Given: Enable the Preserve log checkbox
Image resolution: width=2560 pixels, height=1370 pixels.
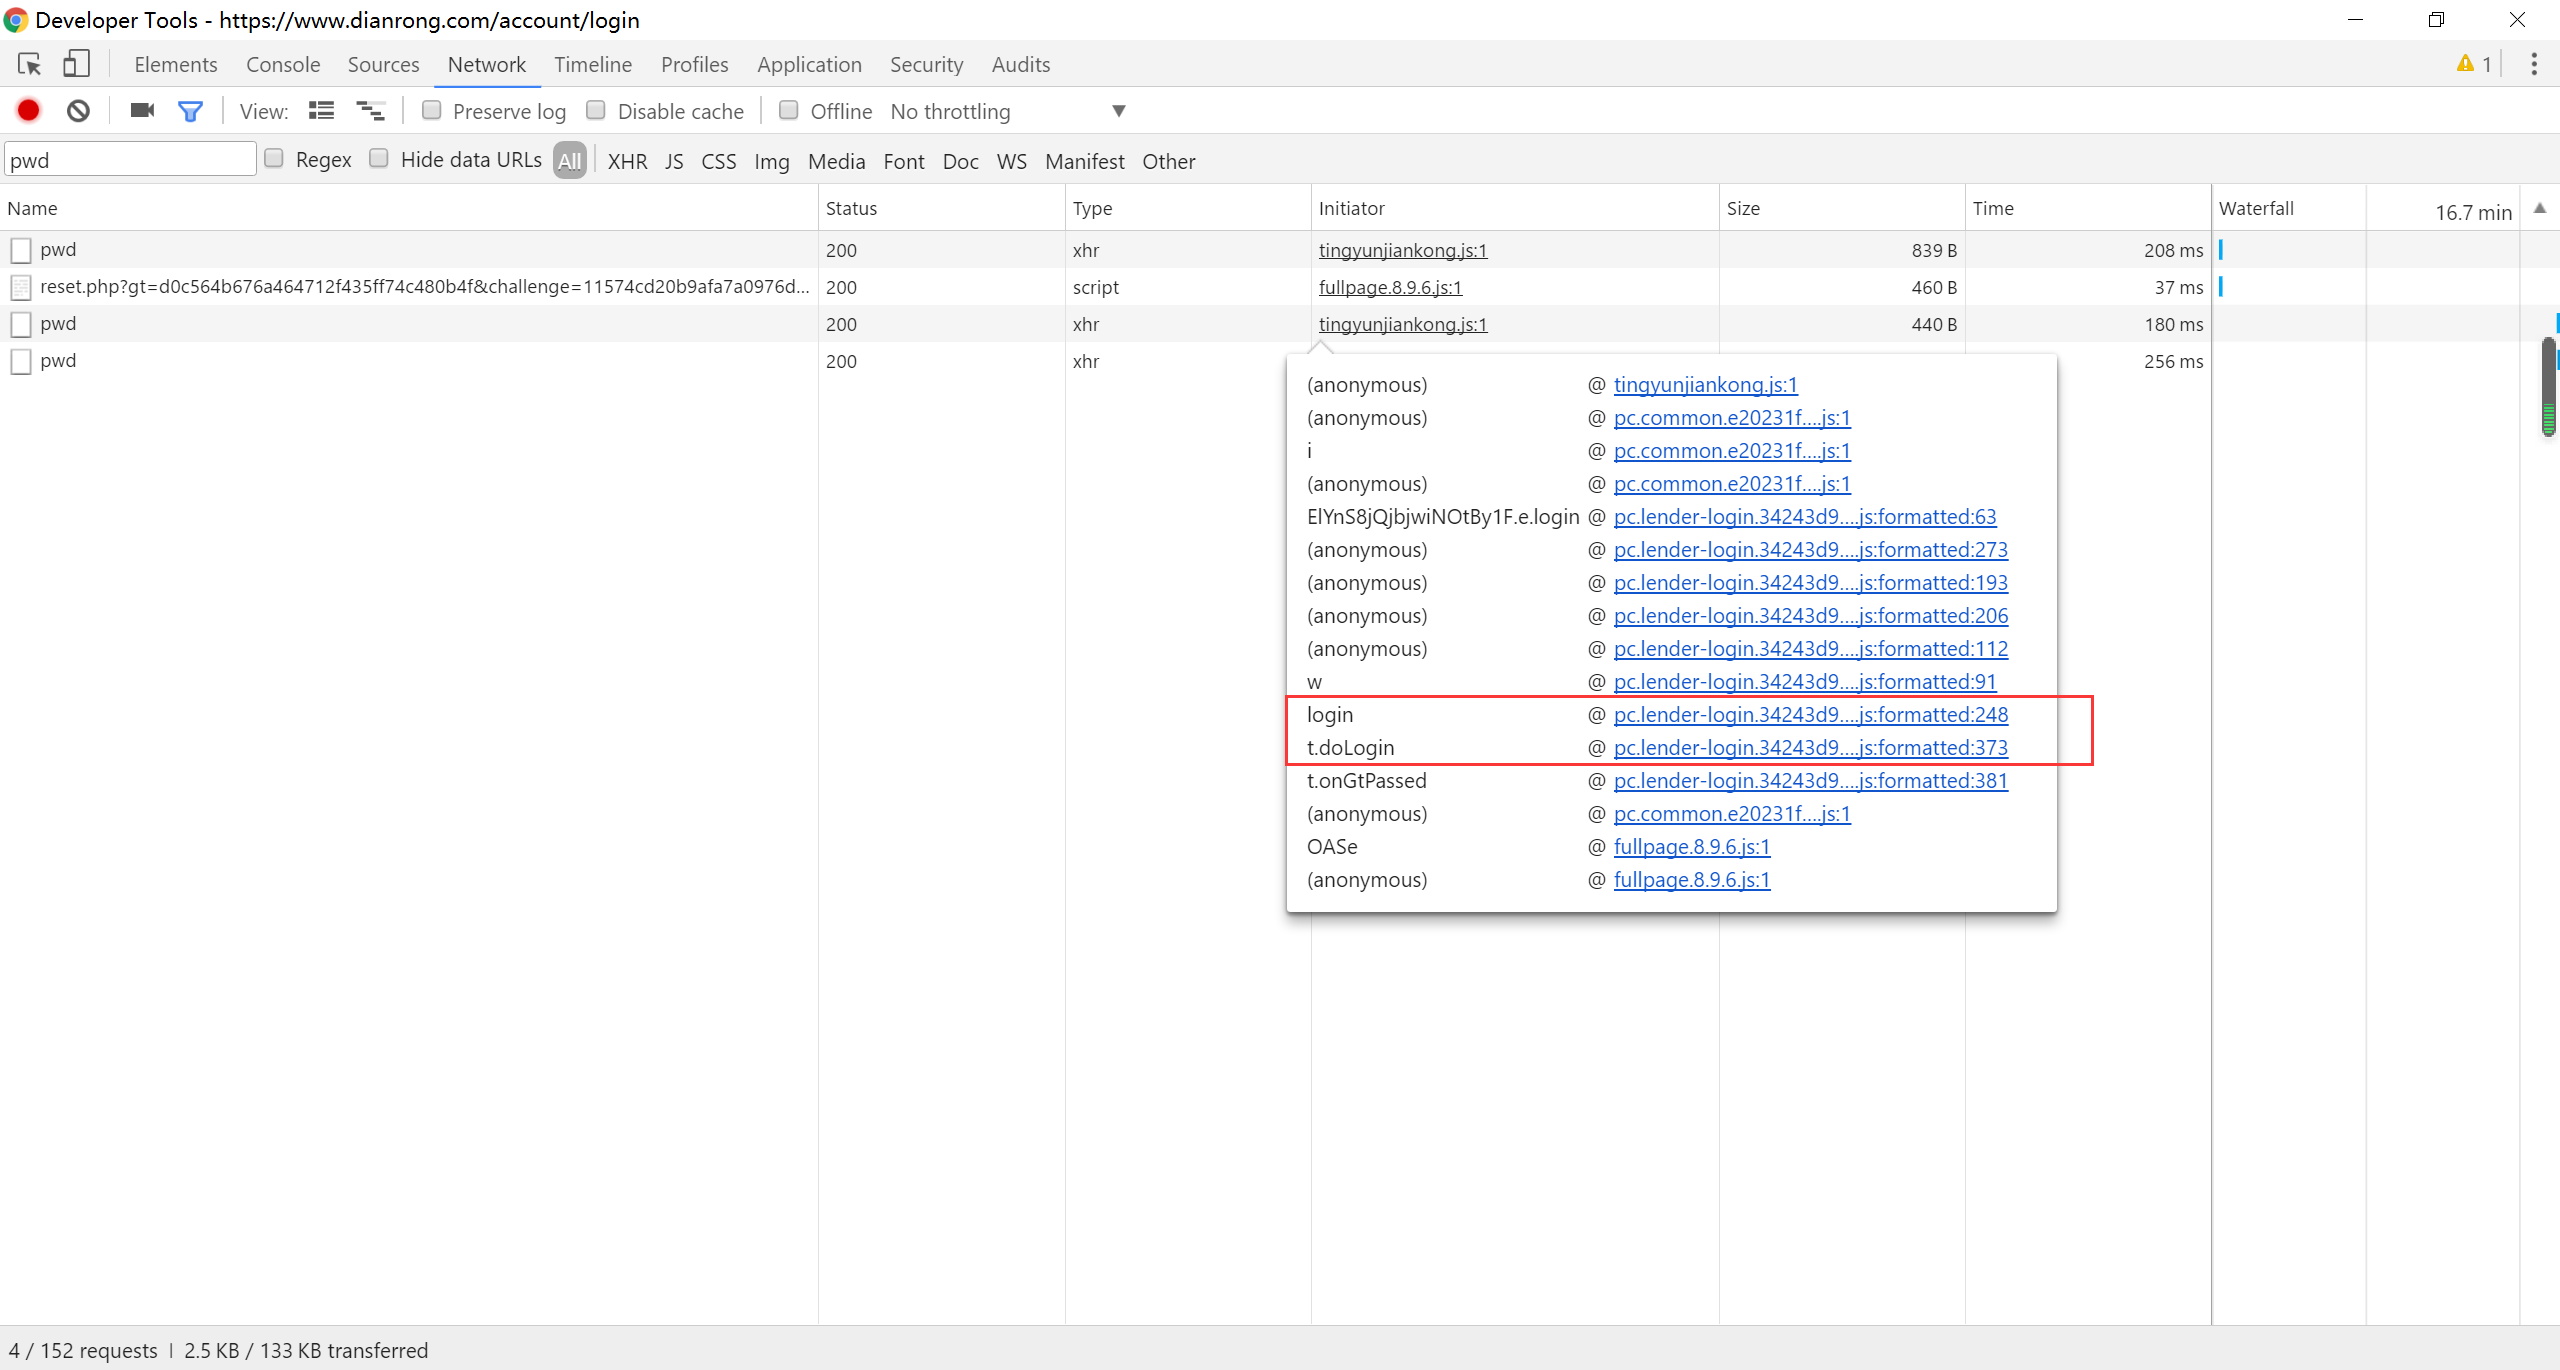Looking at the screenshot, I should 432,110.
